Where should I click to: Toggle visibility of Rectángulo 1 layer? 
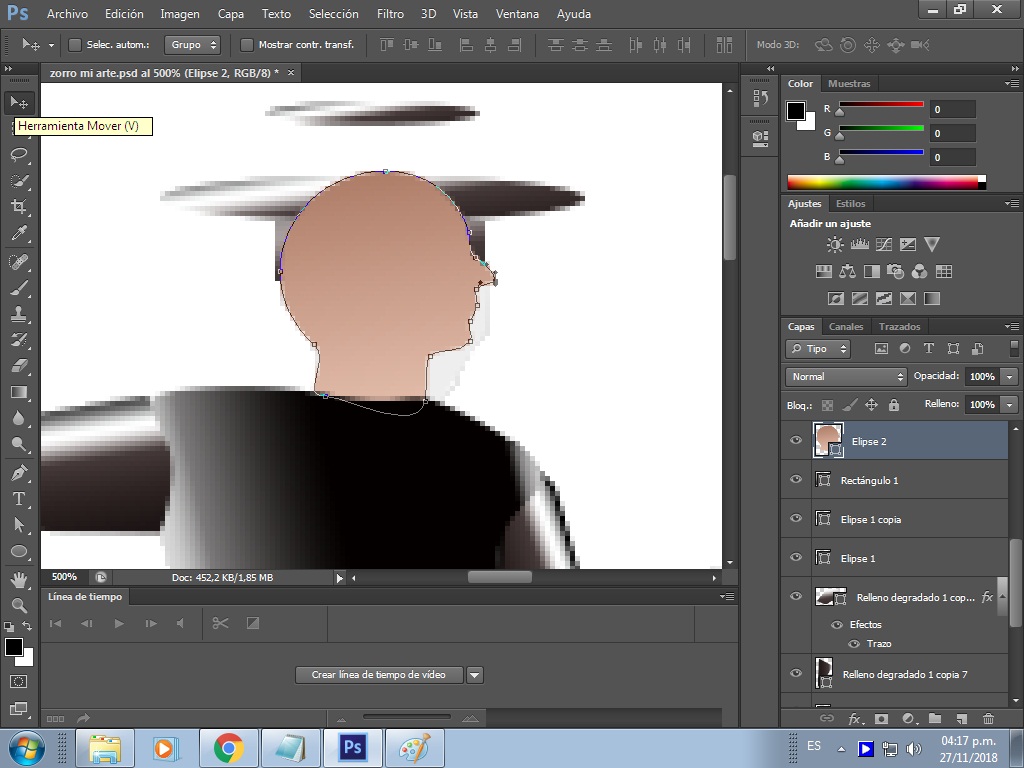point(795,479)
